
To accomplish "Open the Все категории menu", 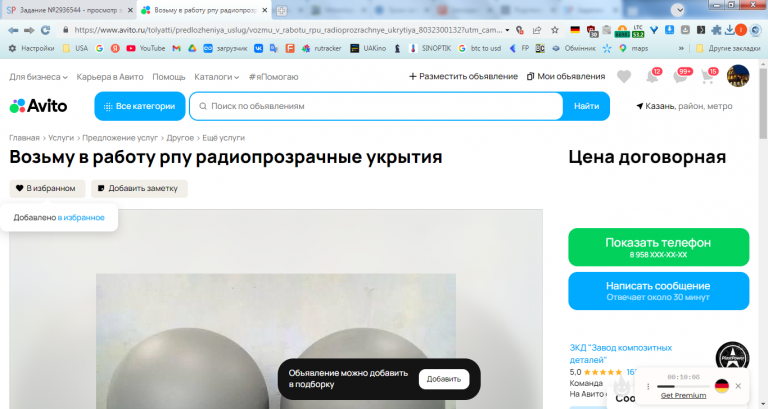I will 140,106.
